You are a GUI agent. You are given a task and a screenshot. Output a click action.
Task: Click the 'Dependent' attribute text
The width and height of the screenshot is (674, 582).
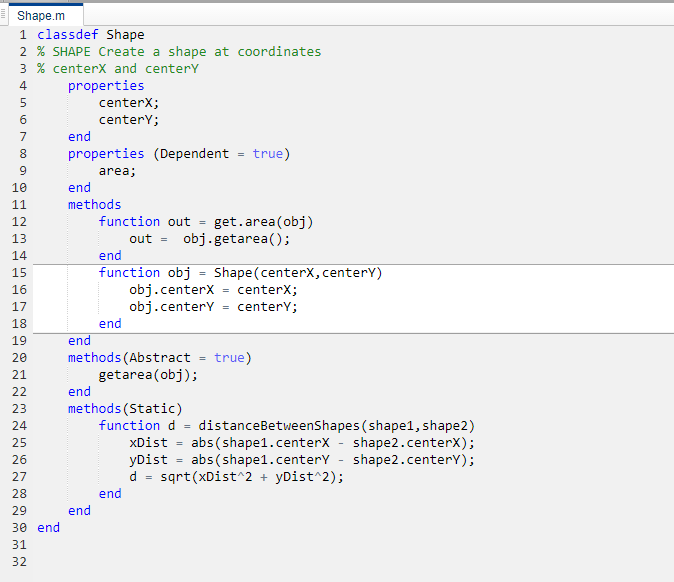click(x=195, y=154)
